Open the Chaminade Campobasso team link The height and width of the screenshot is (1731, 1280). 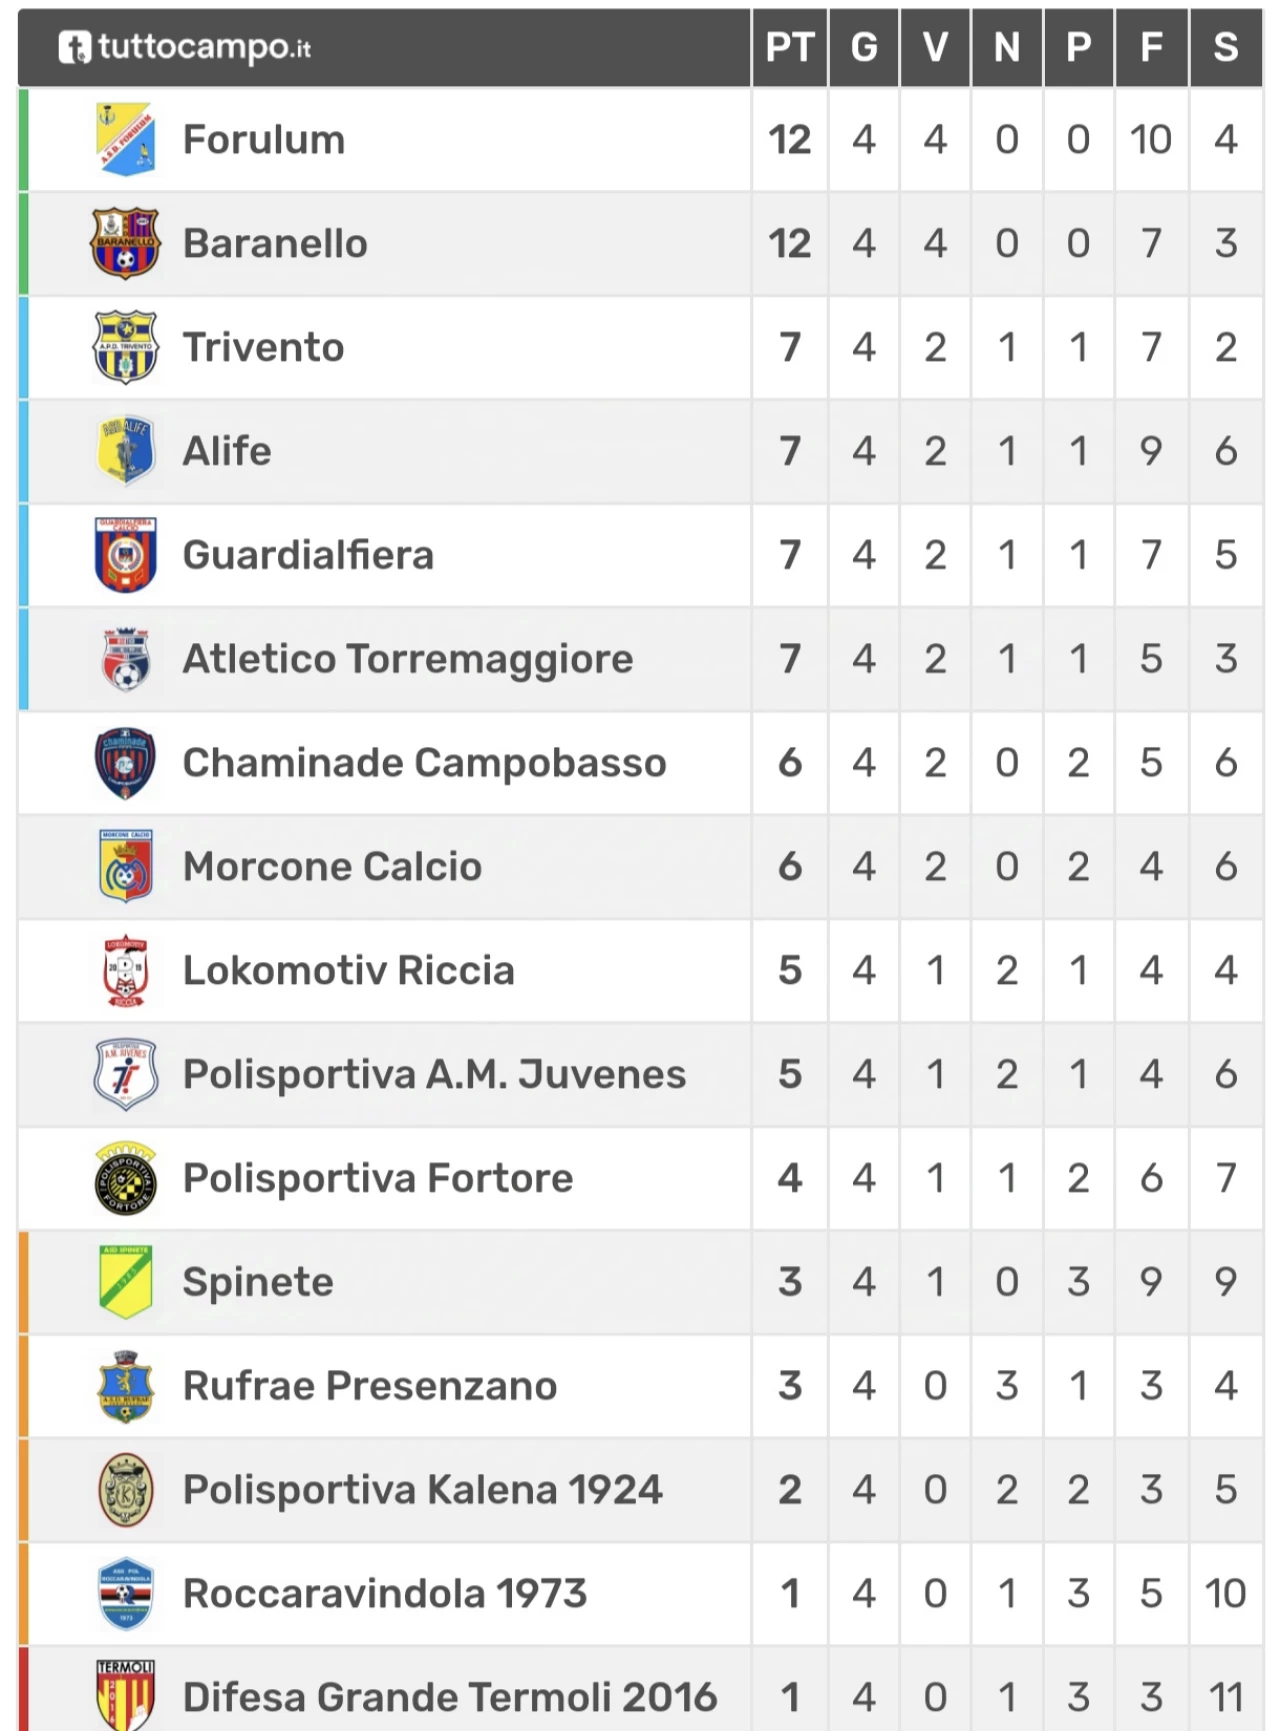(424, 763)
